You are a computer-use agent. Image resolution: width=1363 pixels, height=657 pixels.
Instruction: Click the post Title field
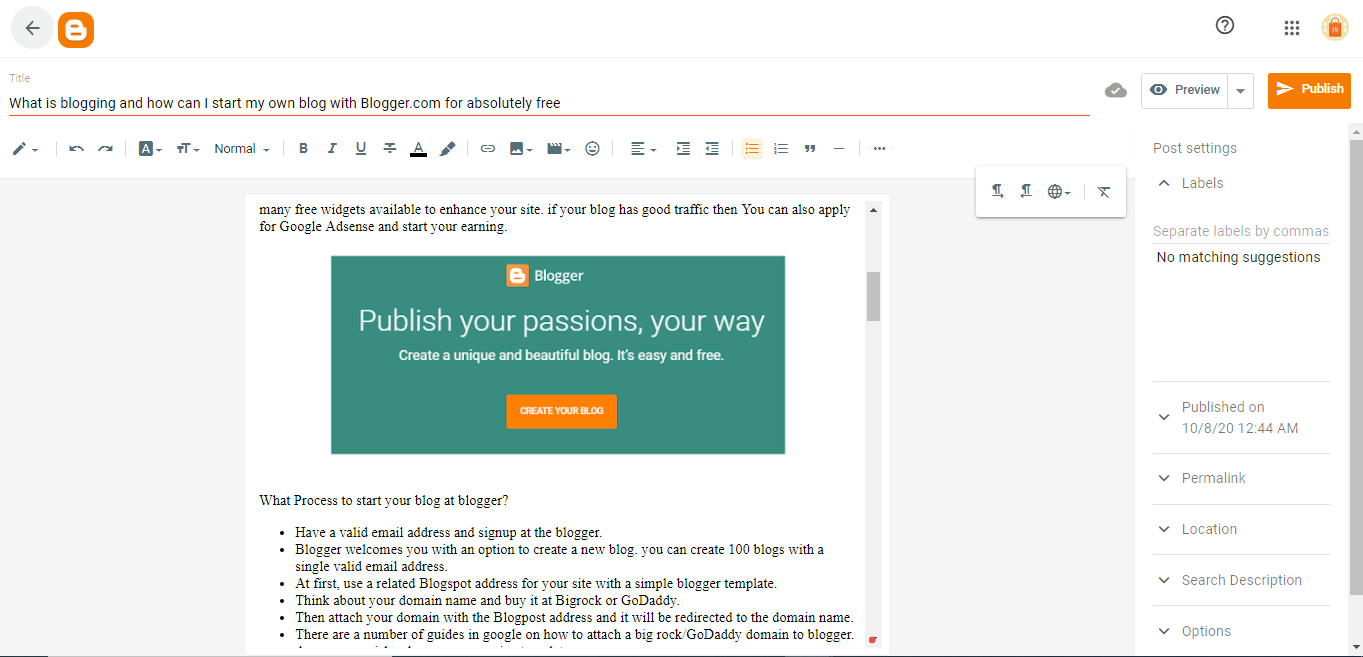549,103
